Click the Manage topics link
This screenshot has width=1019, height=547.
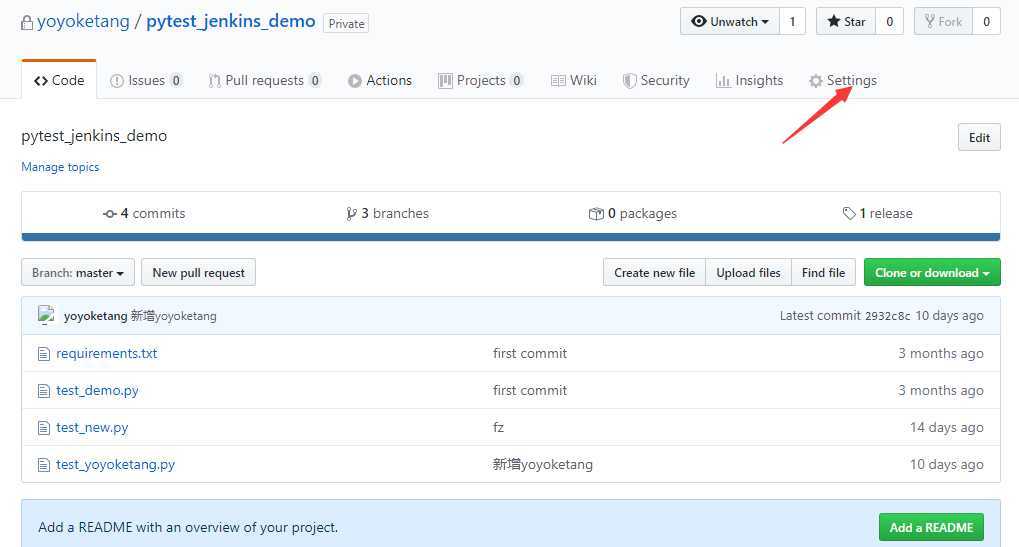[x=60, y=167]
